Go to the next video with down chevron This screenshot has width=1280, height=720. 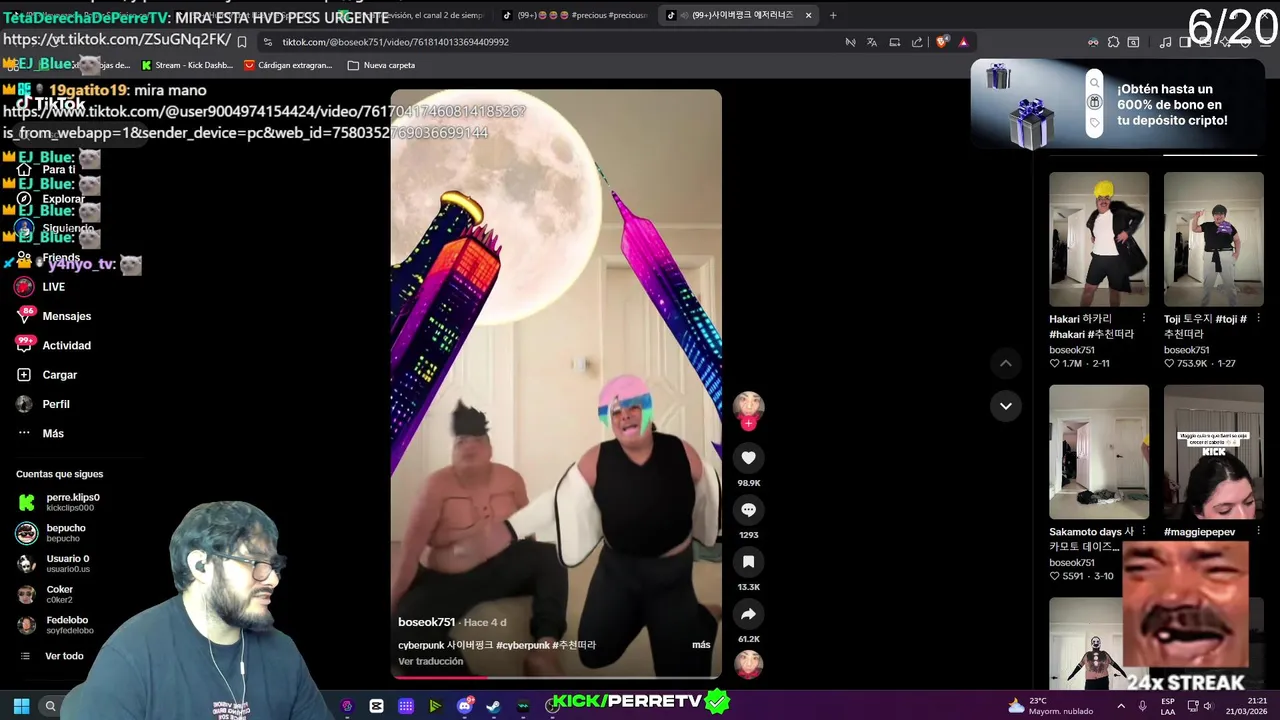coord(1005,405)
